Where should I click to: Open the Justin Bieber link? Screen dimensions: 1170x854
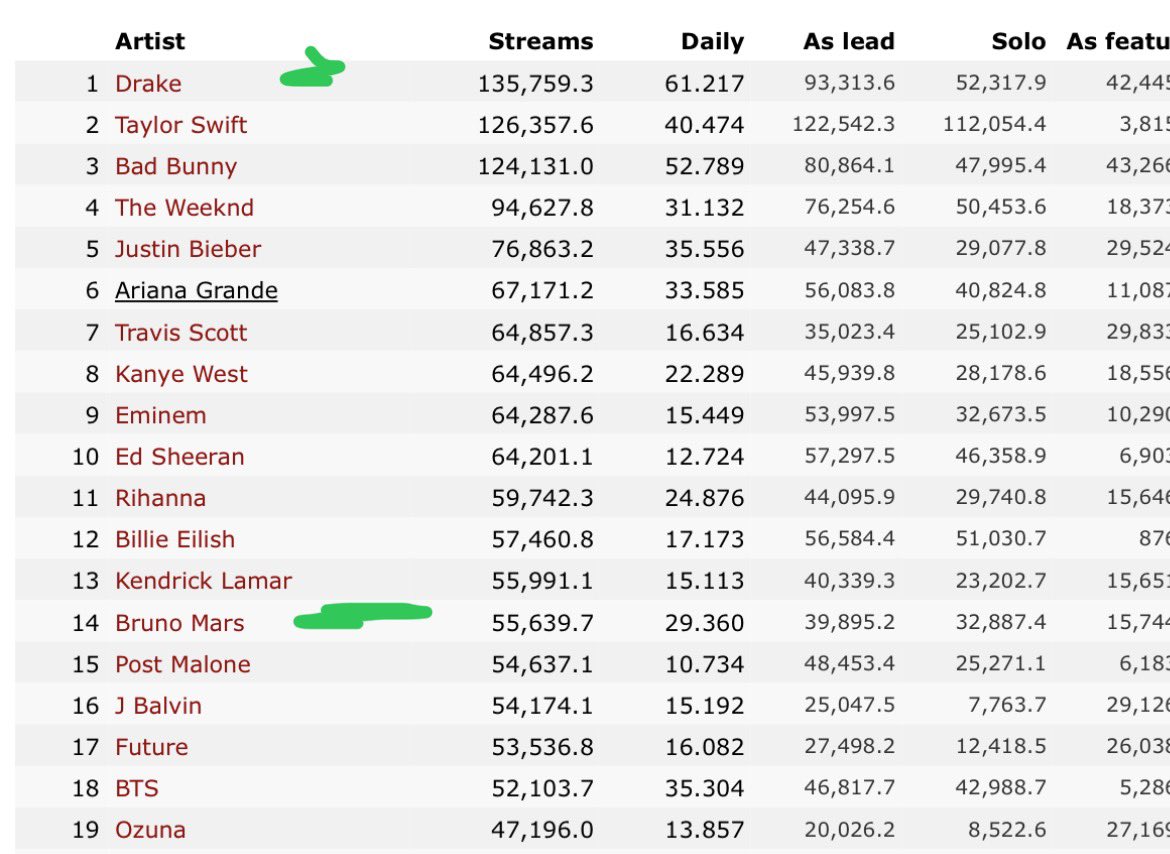click(188, 249)
